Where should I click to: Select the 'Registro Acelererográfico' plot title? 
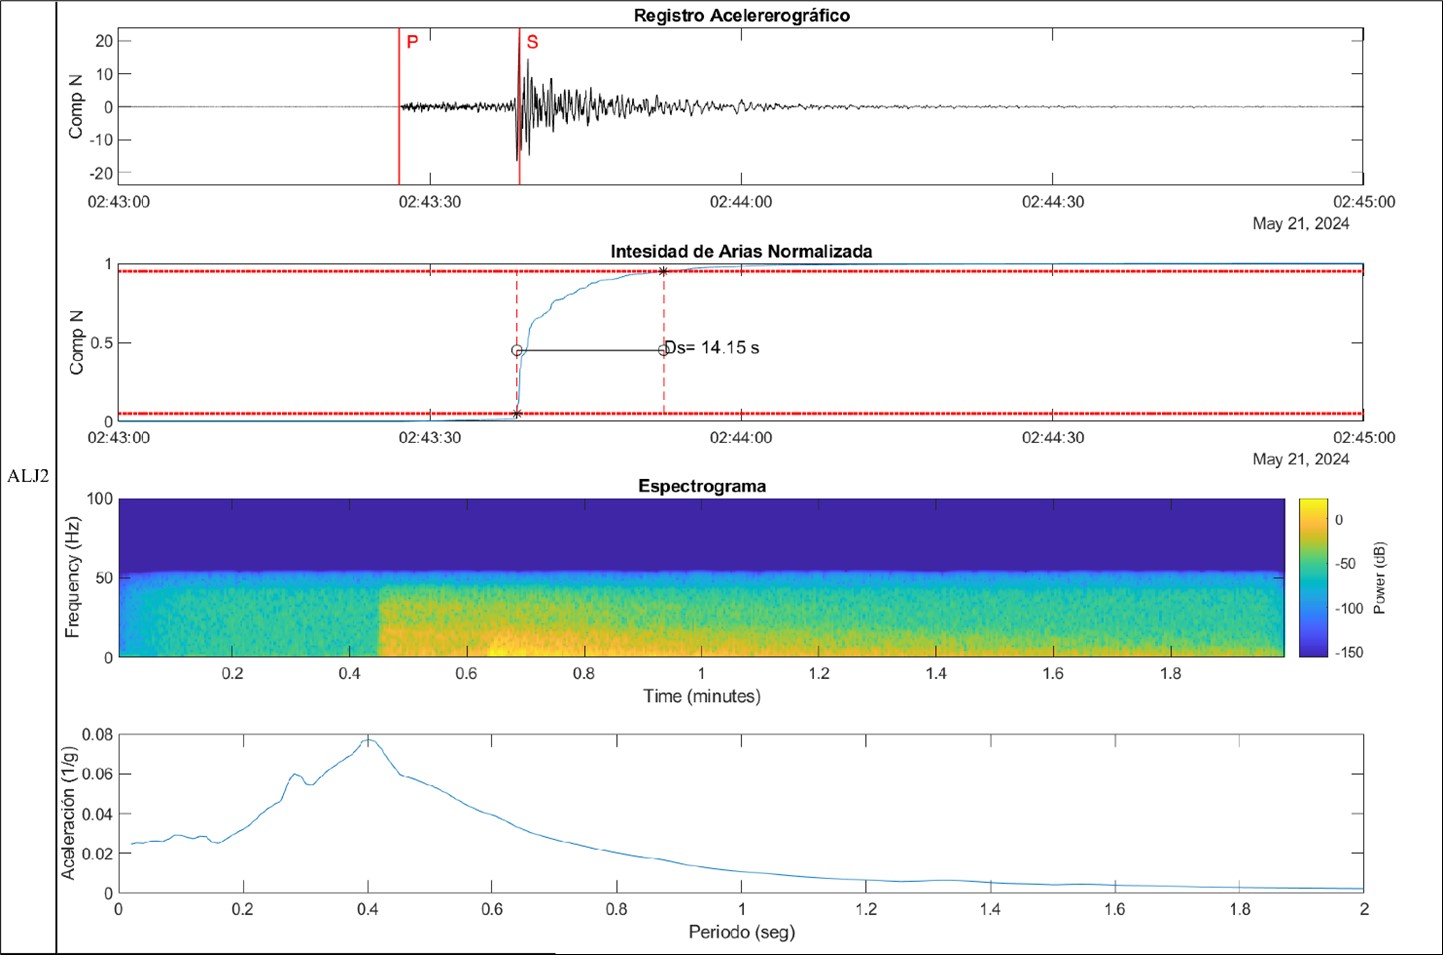[x=742, y=15]
